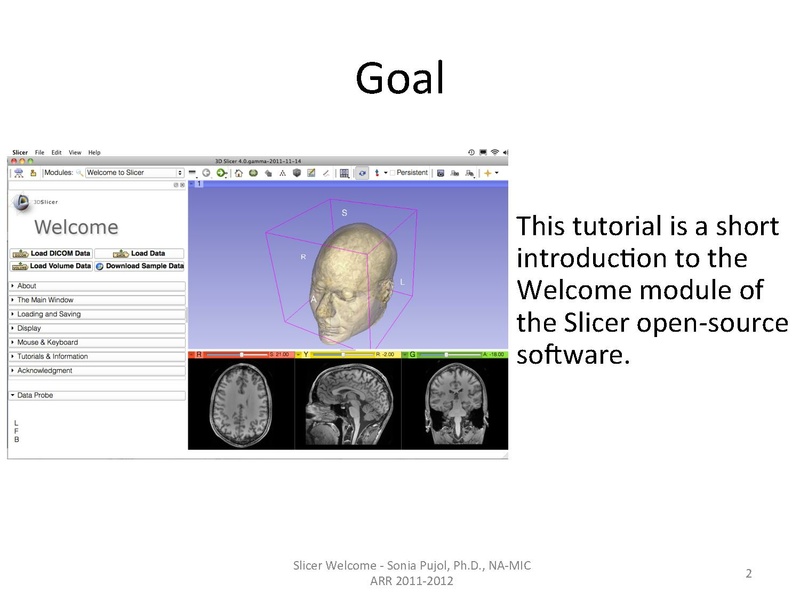Collapse the Data Probe section
Image resolution: width=800 pixels, height=600 pixels.
[97, 395]
